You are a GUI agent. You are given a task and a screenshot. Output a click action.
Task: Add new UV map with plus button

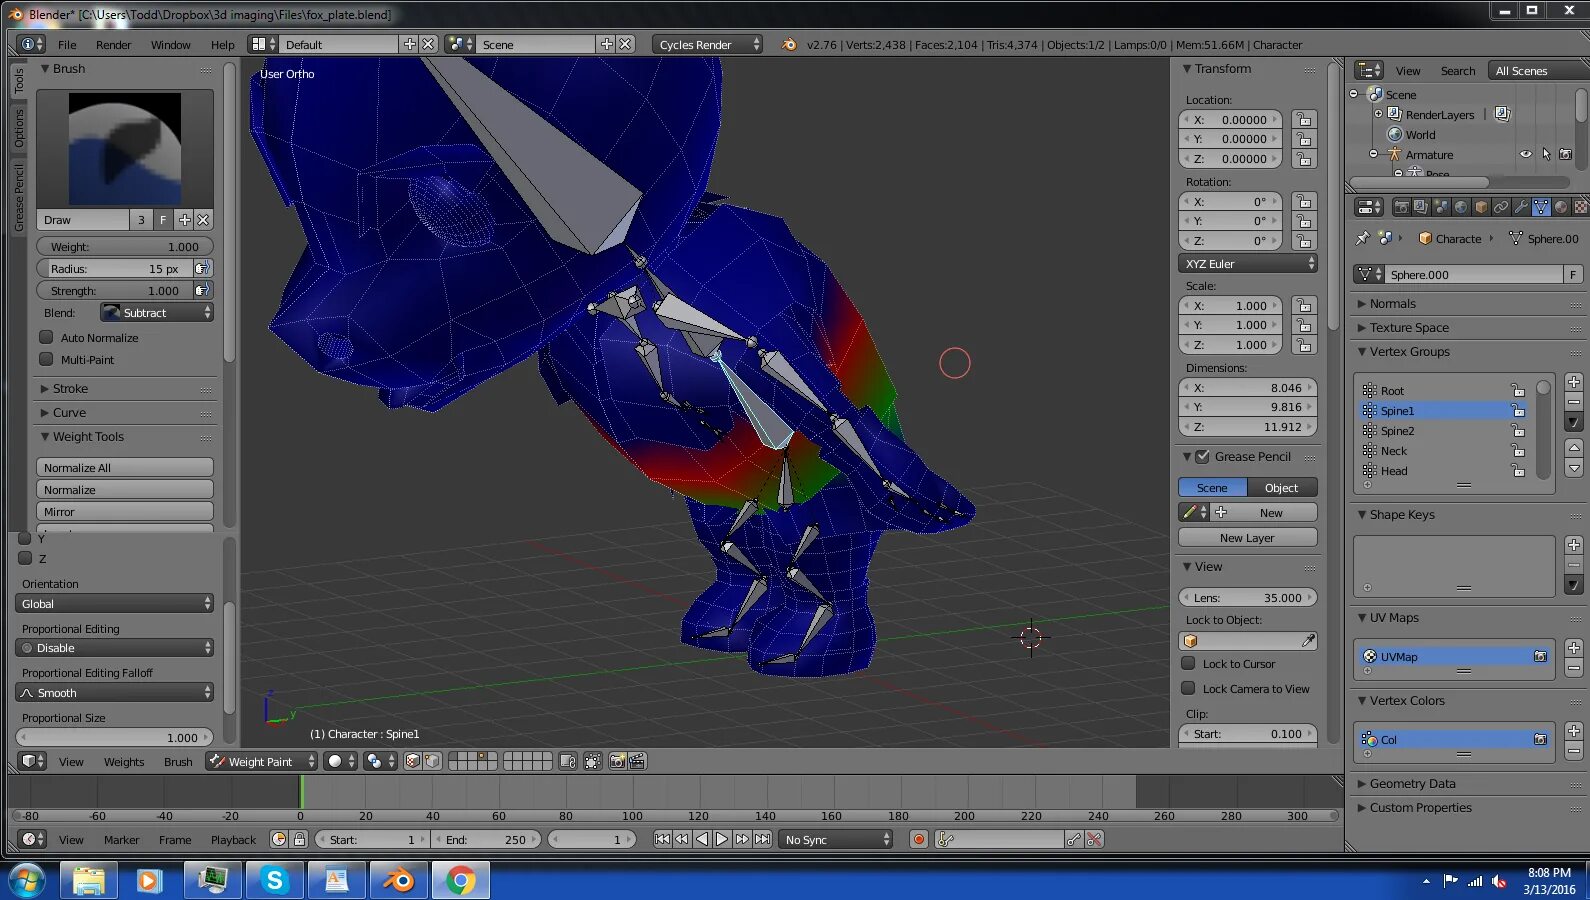[x=1573, y=648]
